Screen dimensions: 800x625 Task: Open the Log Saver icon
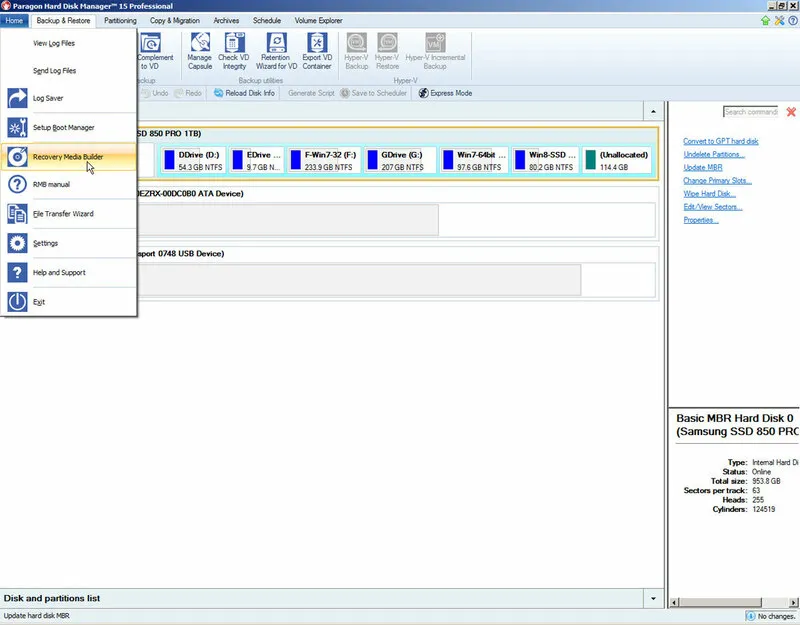click(17, 98)
